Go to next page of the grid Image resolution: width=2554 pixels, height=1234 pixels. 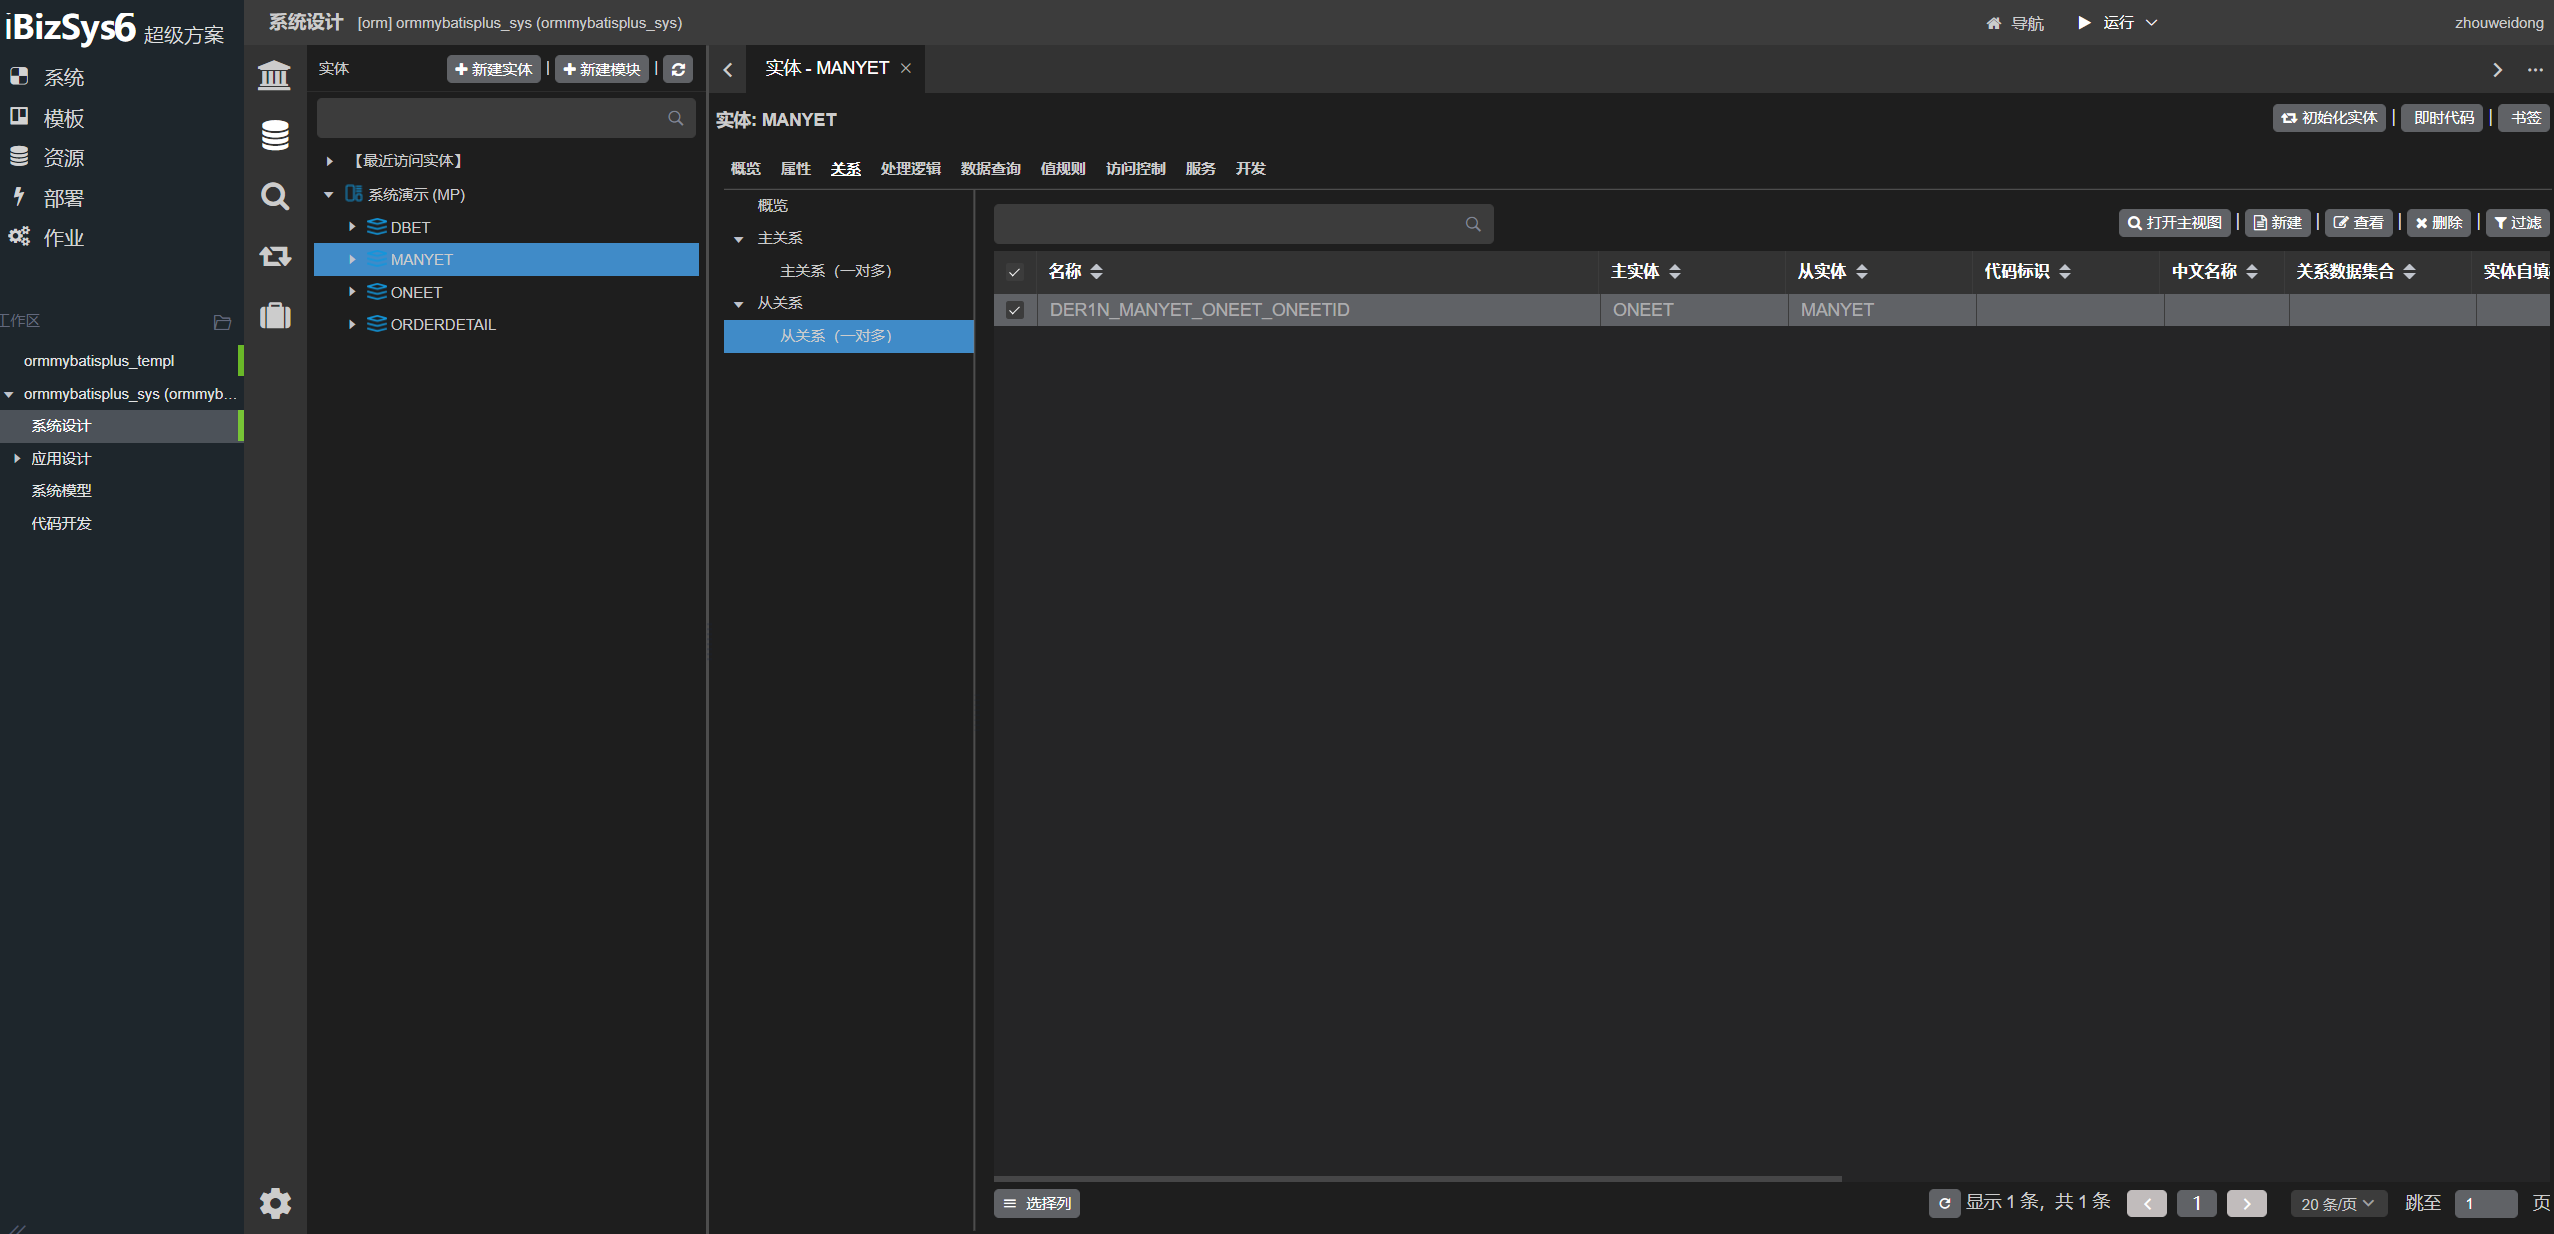[x=2247, y=1203]
